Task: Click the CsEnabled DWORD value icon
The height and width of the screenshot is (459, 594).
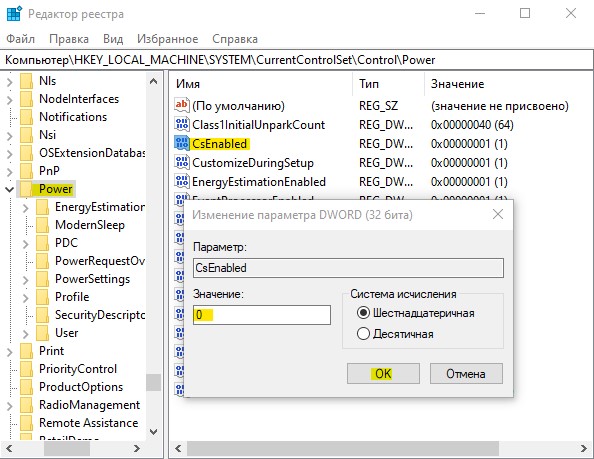Action: (x=181, y=143)
